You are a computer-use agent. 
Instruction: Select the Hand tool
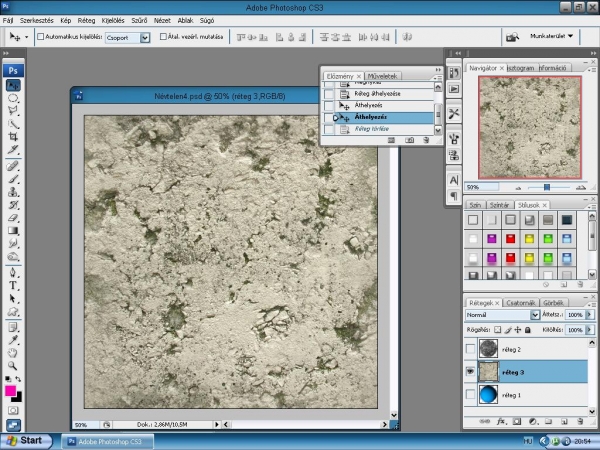pos(13,353)
